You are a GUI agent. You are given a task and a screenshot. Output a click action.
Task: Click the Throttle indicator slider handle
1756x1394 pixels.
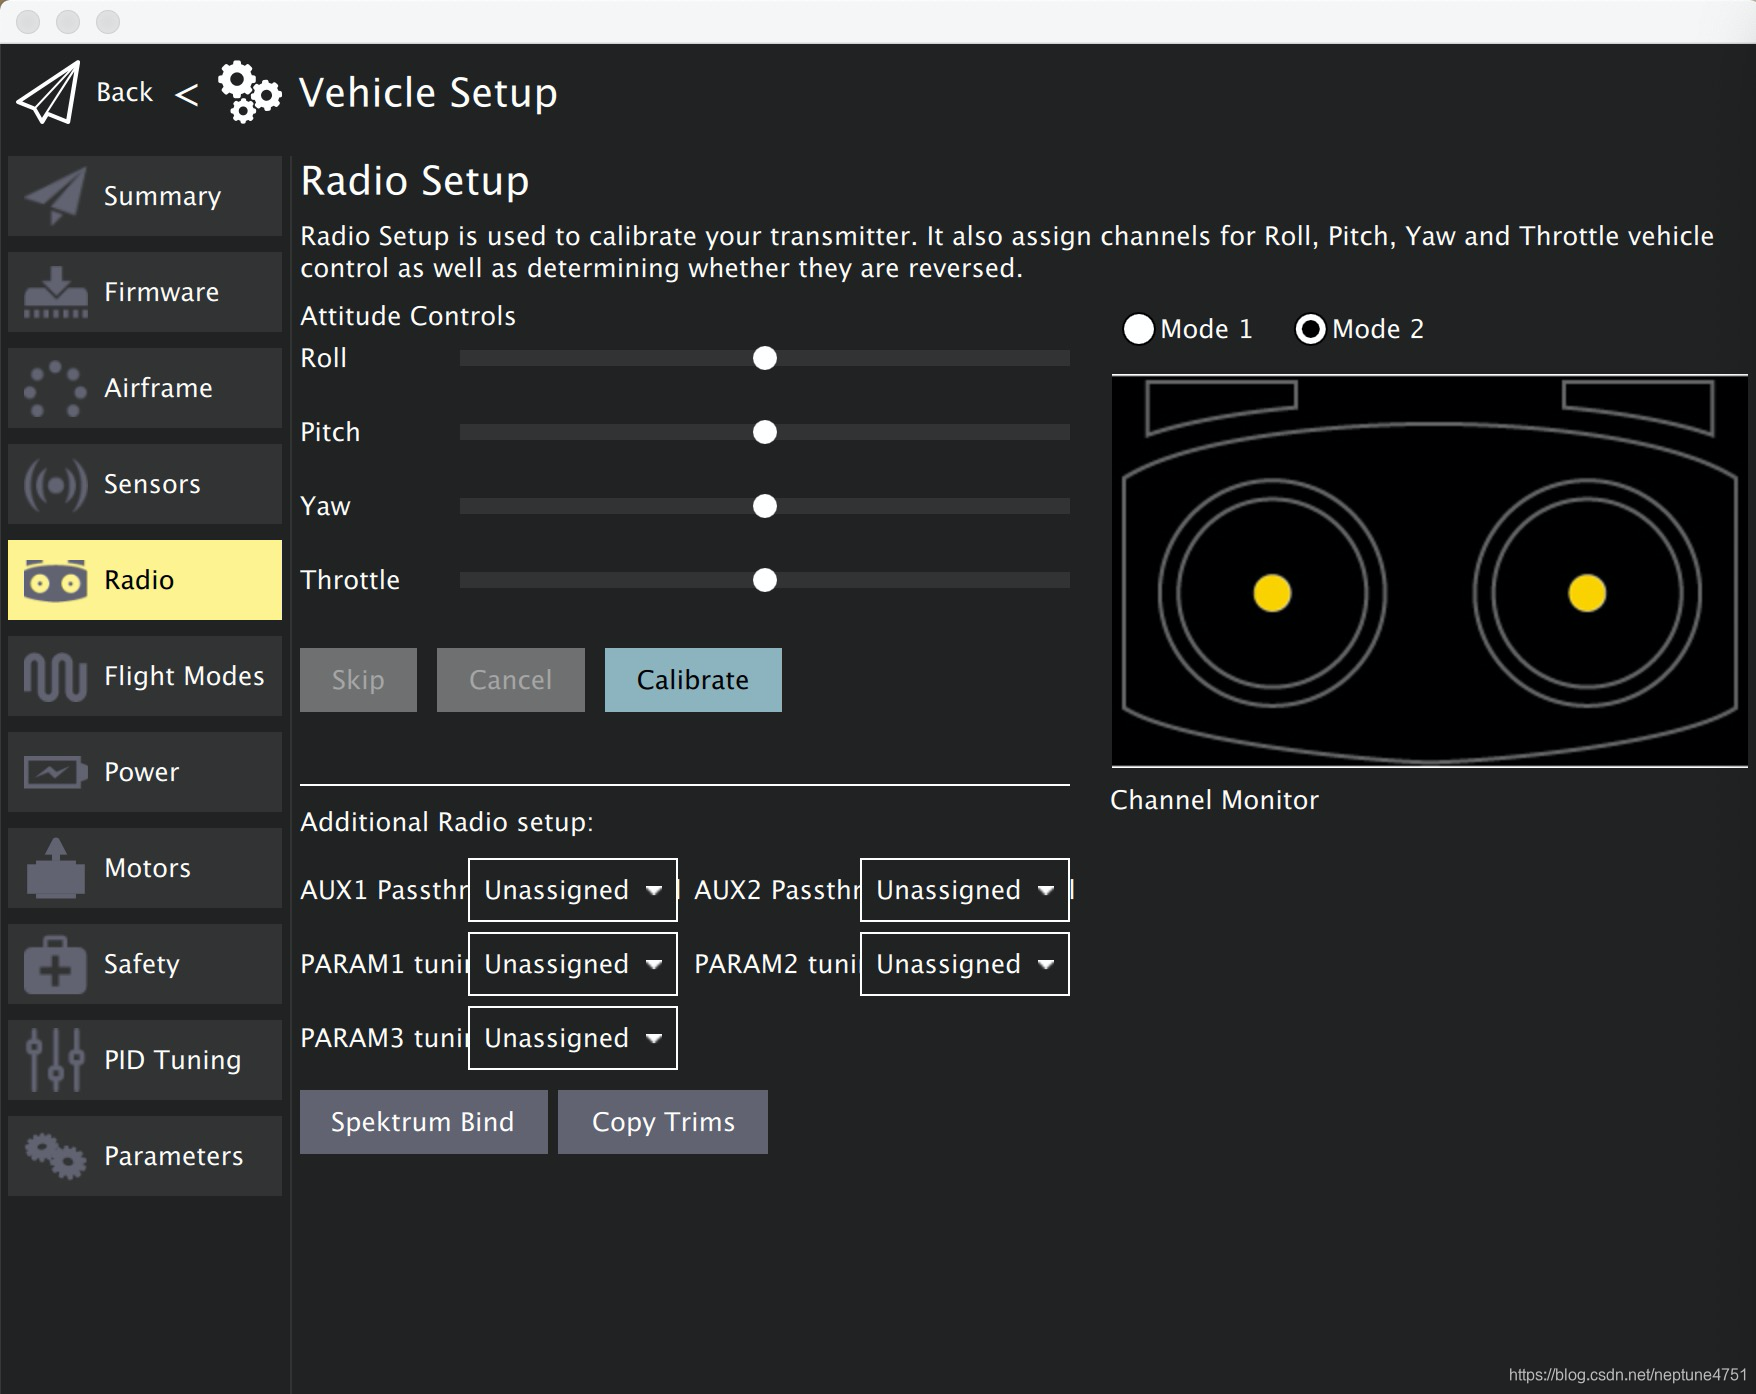[765, 580]
